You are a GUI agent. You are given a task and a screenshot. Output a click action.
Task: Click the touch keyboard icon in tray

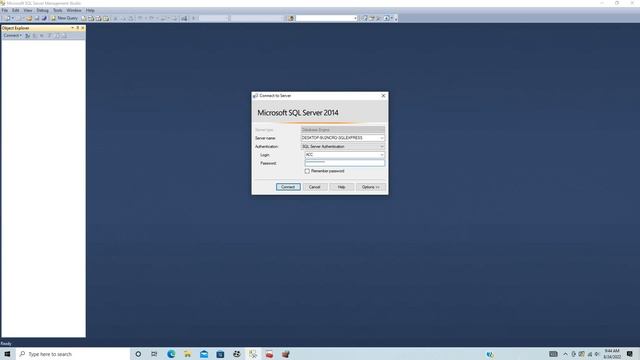[x=553, y=354]
